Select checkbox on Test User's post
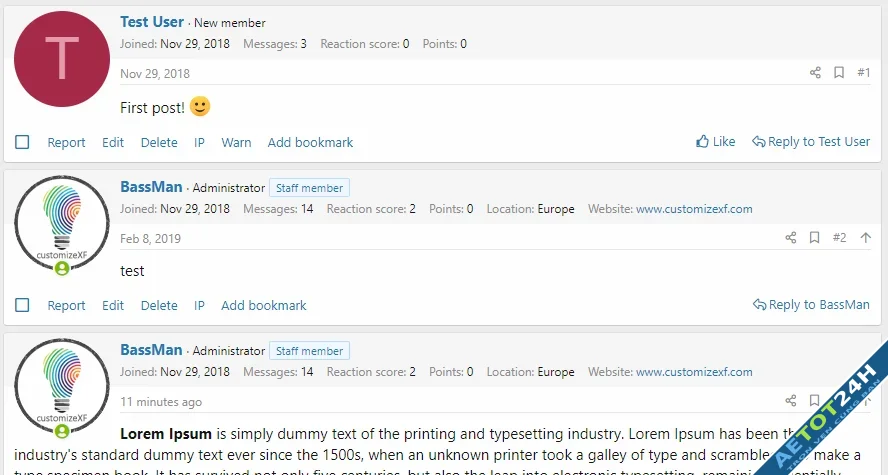The image size is (888, 475). click(x=22, y=142)
